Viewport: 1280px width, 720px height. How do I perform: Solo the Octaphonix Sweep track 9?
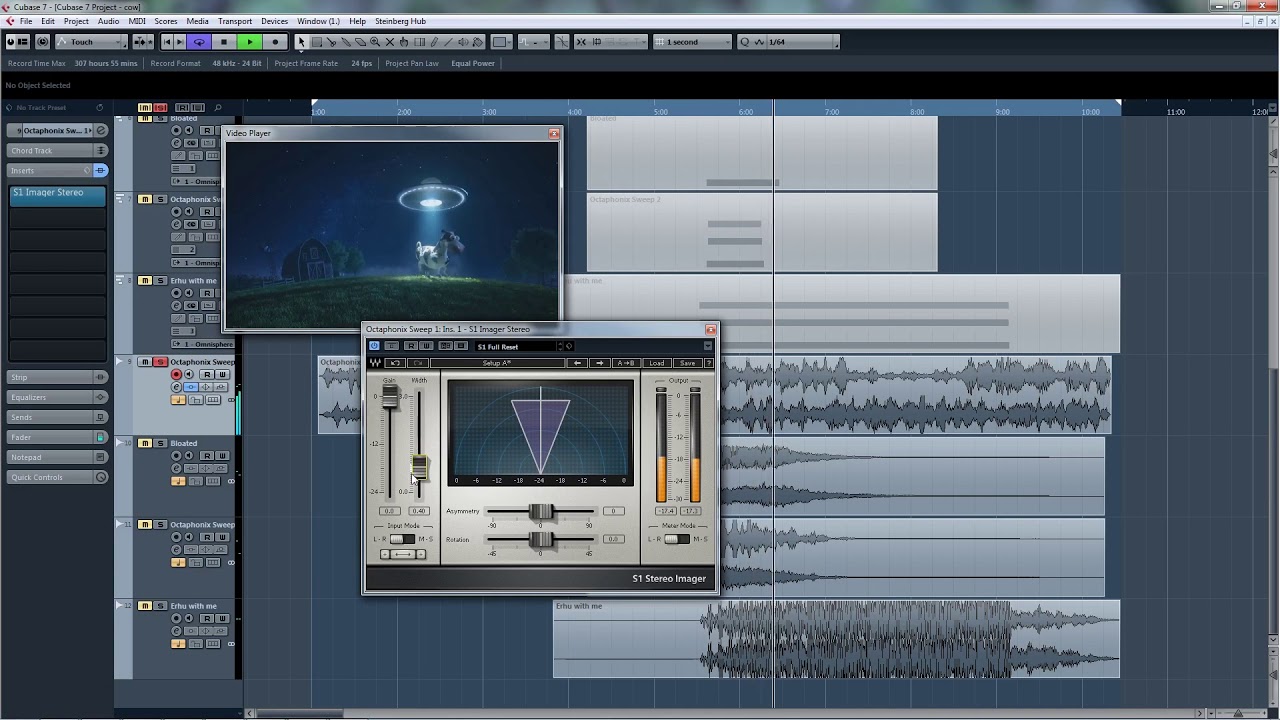tap(160, 362)
